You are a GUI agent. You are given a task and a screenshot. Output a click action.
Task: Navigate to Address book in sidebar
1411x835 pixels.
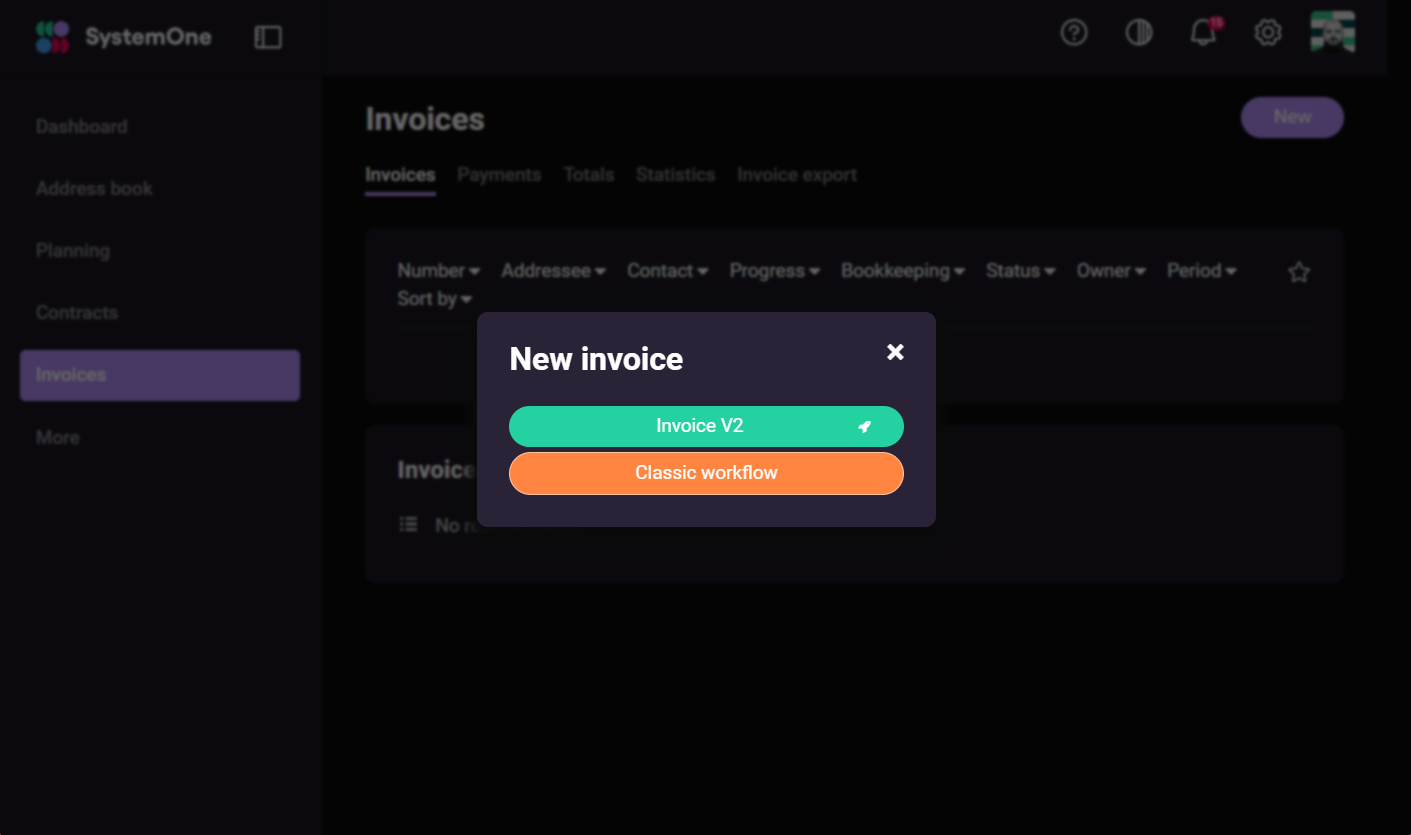point(93,188)
